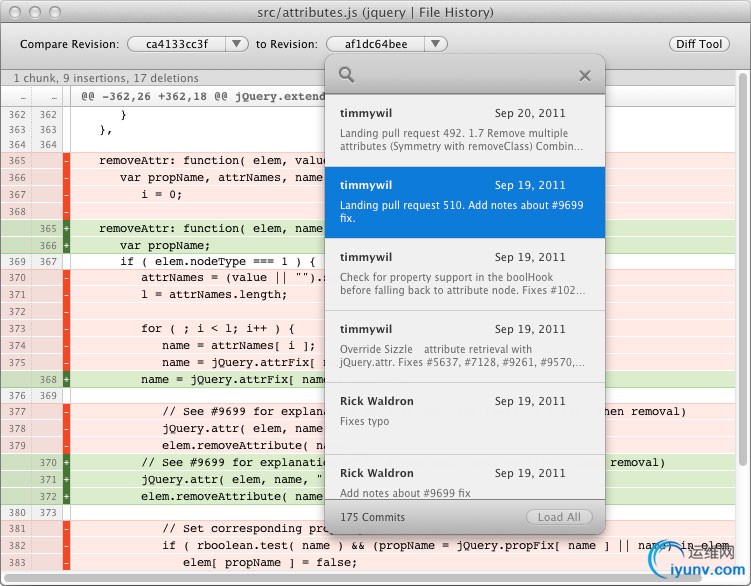Image resolution: width=751 pixels, height=586 pixels.
Task: Select commit Override Sizzle attribute retrieval
Action: click(x=465, y=346)
